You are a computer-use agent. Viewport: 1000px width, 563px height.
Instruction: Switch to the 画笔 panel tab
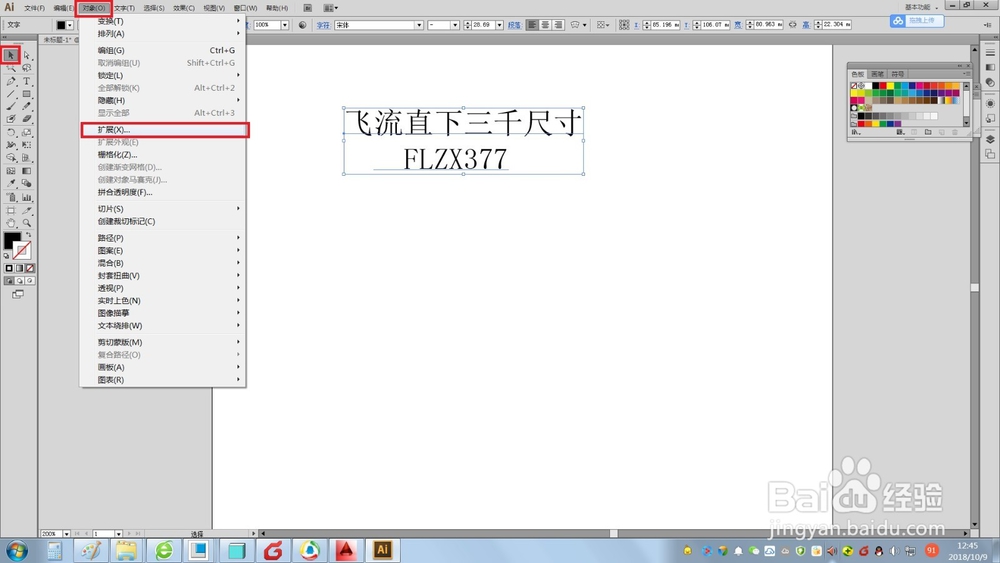coord(878,74)
